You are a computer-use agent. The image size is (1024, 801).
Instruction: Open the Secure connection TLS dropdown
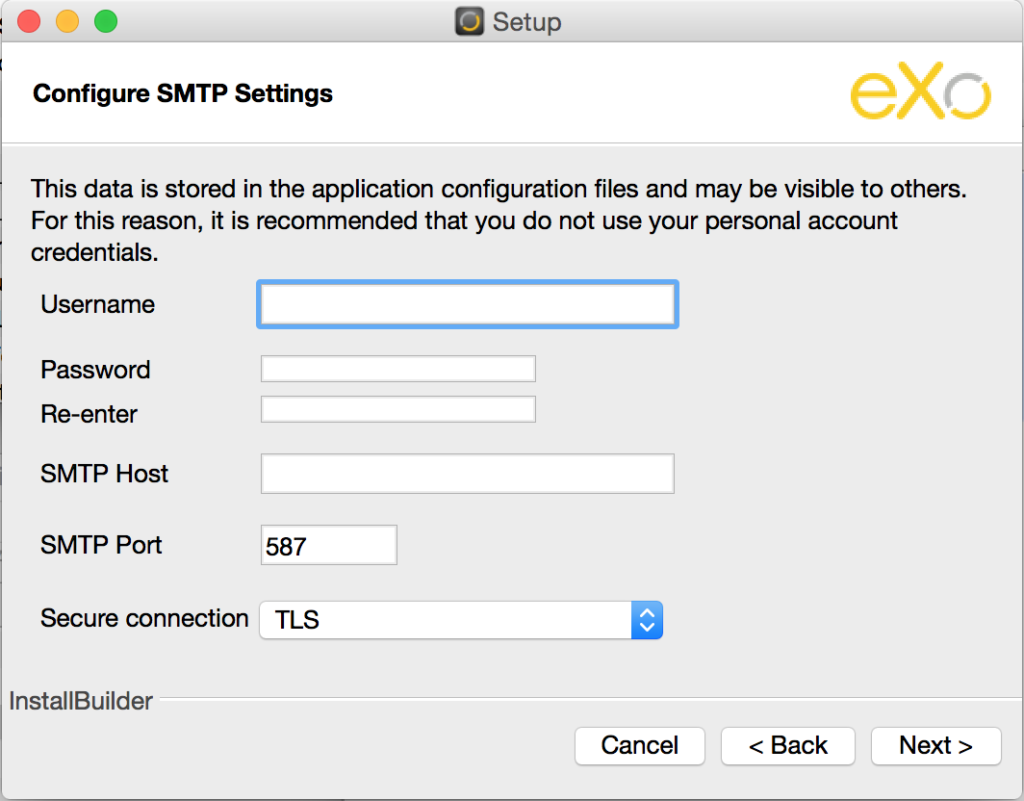point(445,620)
